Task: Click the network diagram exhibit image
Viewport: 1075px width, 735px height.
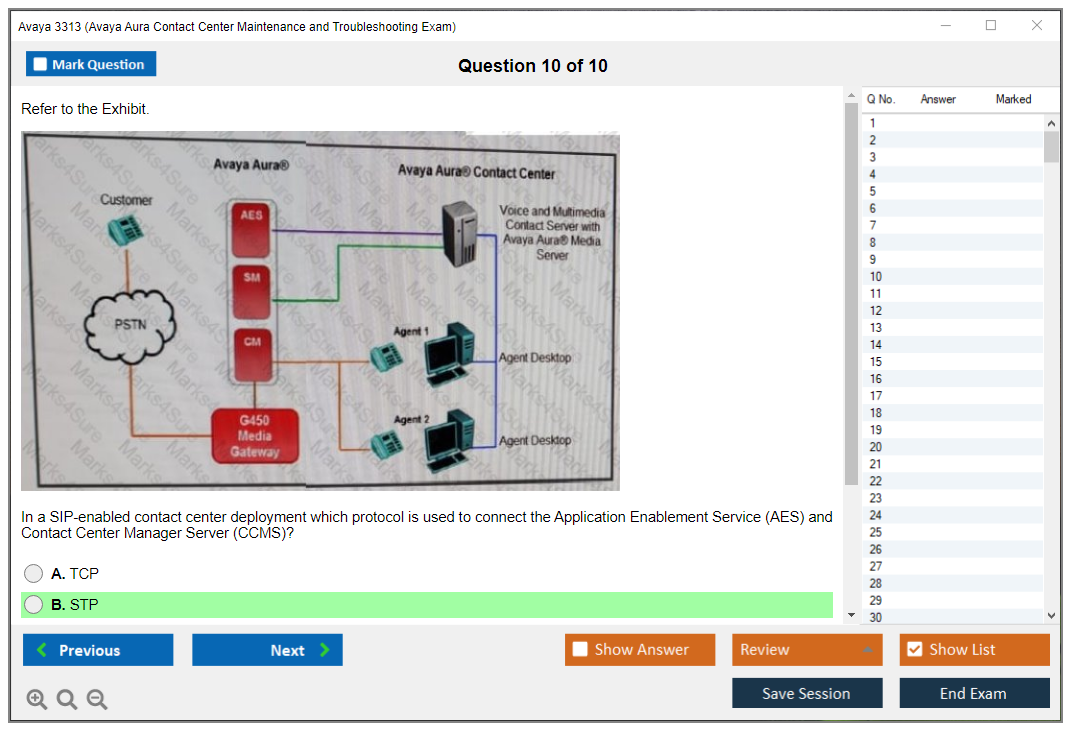Action: coord(320,311)
